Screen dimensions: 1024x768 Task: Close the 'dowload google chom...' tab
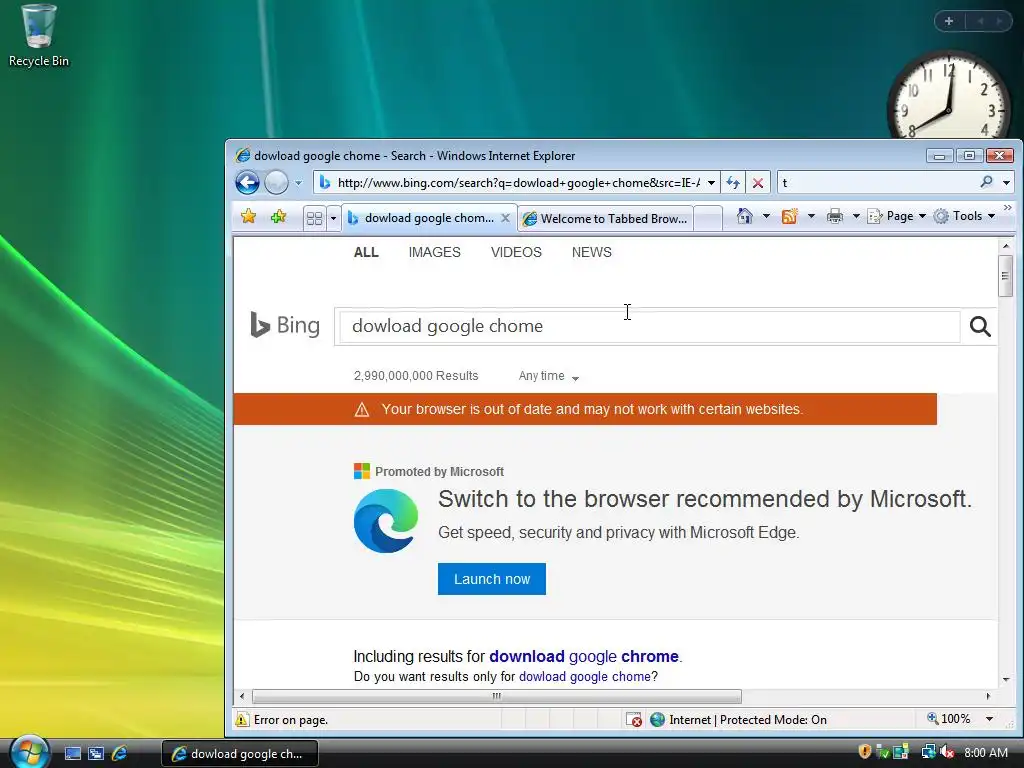tap(505, 218)
